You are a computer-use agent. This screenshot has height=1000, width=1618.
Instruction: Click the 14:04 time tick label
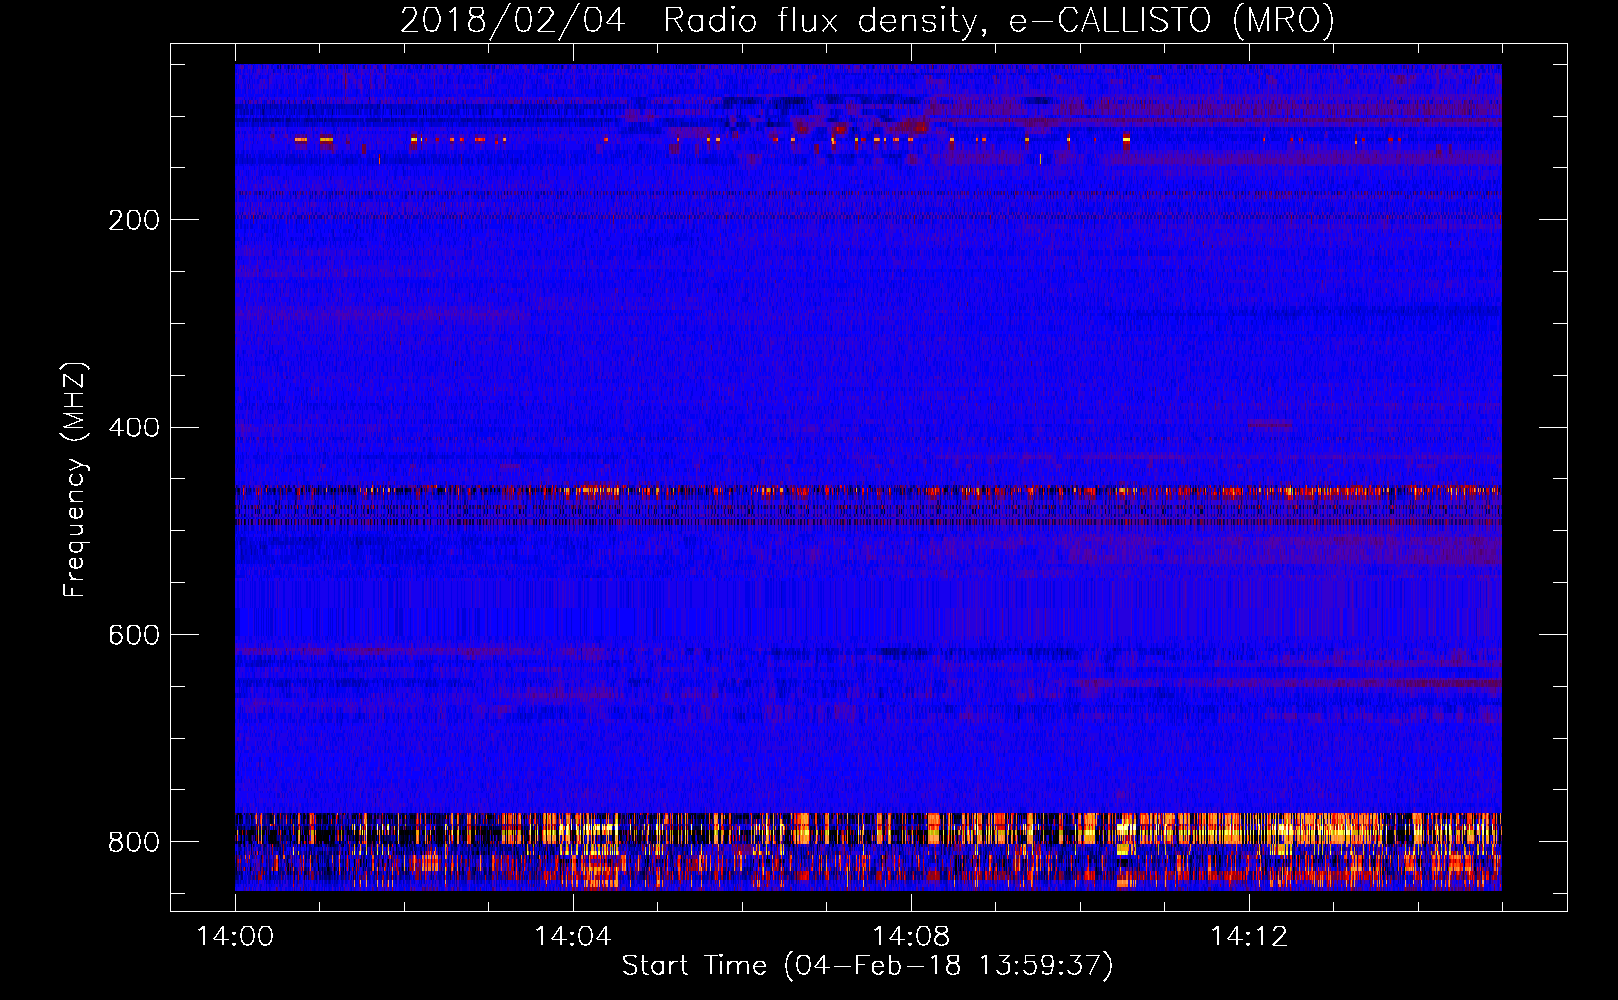point(573,937)
